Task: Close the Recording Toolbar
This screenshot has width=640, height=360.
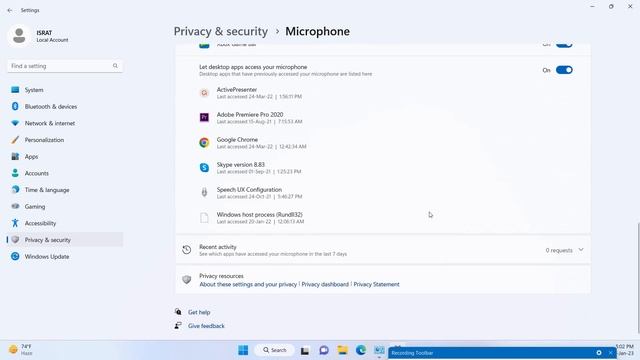Action: tap(611, 353)
